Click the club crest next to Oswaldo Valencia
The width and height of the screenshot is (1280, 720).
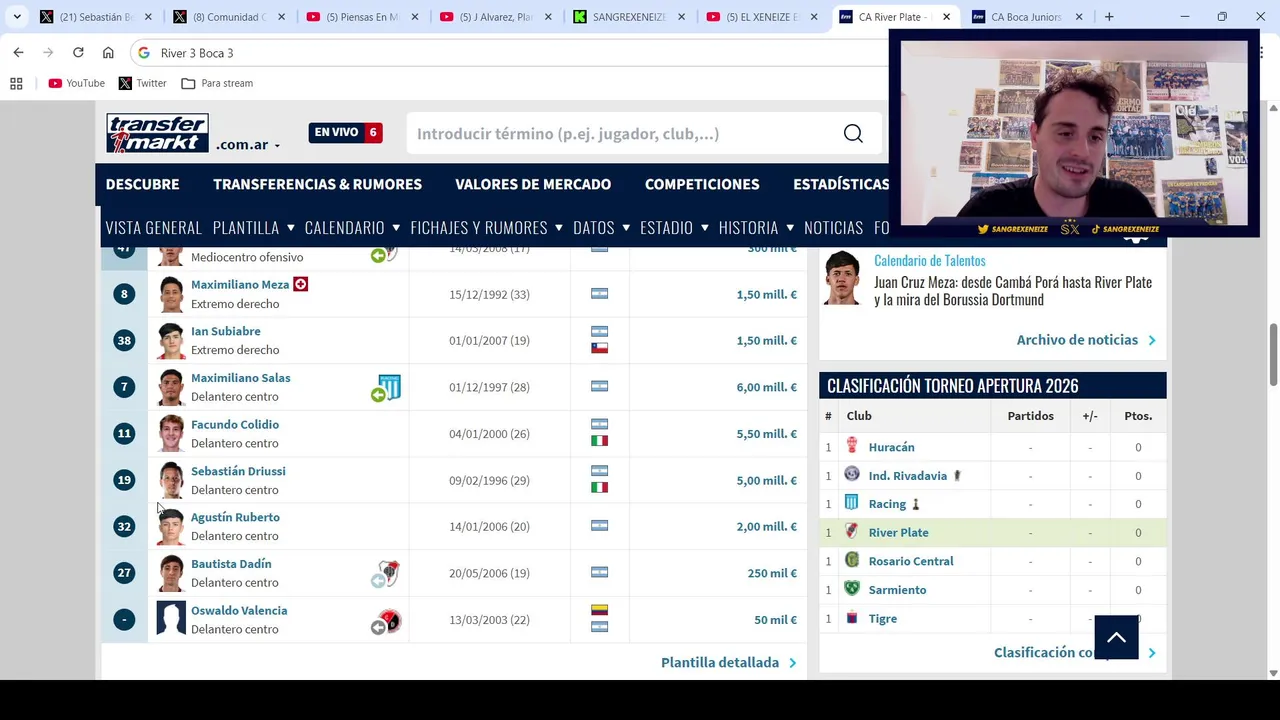(x=389, y=620)
